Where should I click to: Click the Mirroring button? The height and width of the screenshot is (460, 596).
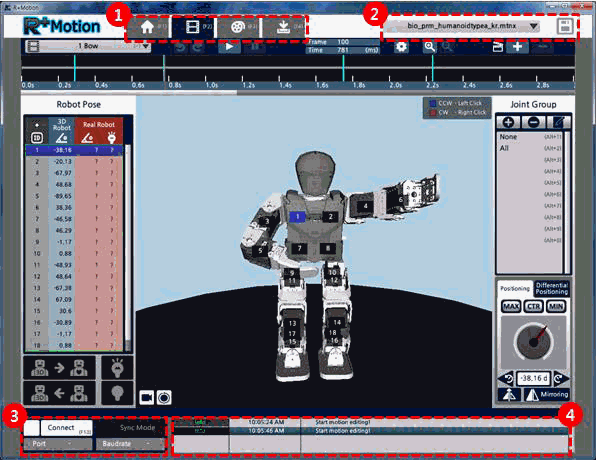pyautogui.click(x=547, y=395)
